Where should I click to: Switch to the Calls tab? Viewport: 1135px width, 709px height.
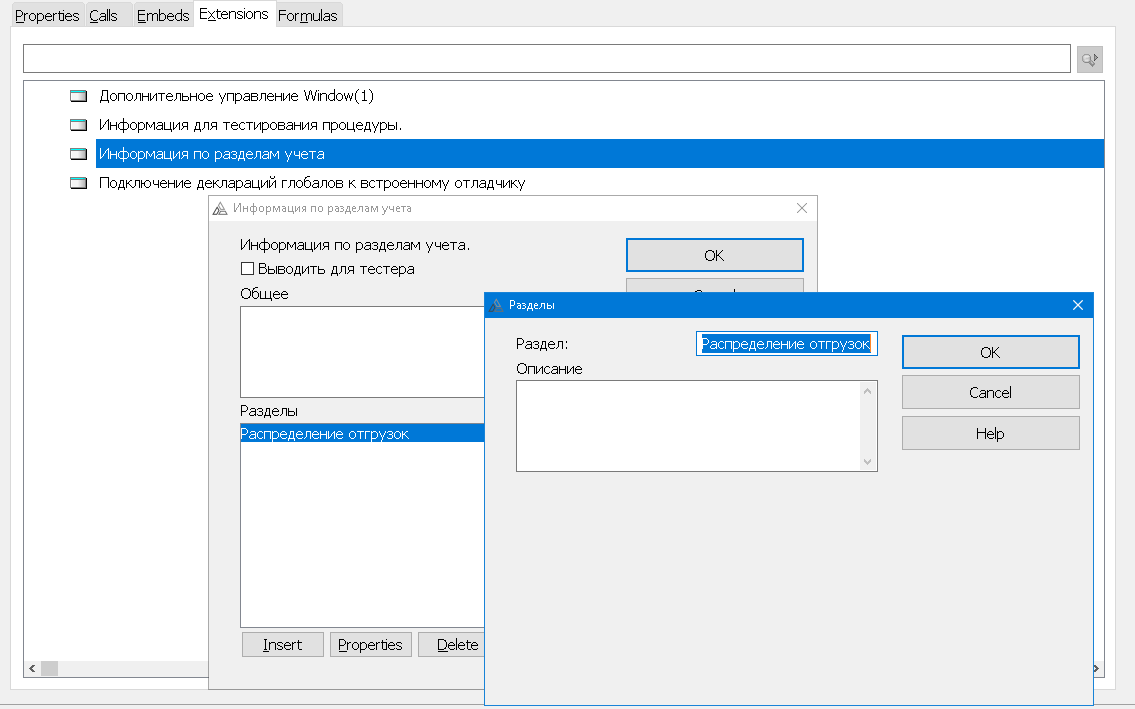(103, 16)
